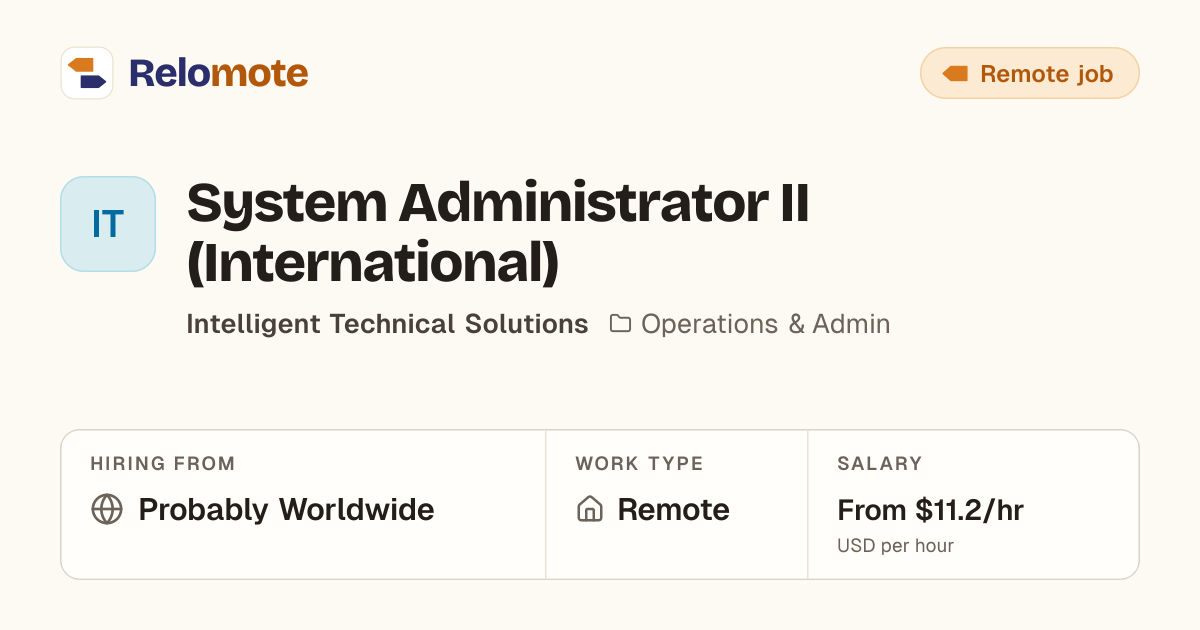
Task: Click the SALARY label
Action: [x=880, y=464]
